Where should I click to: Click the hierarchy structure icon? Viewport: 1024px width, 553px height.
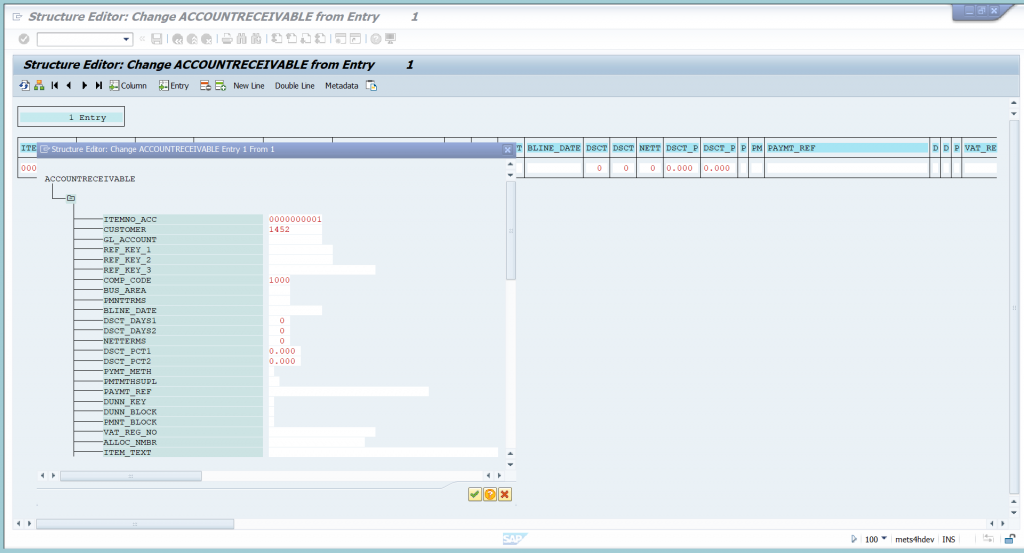coord(39,86)
